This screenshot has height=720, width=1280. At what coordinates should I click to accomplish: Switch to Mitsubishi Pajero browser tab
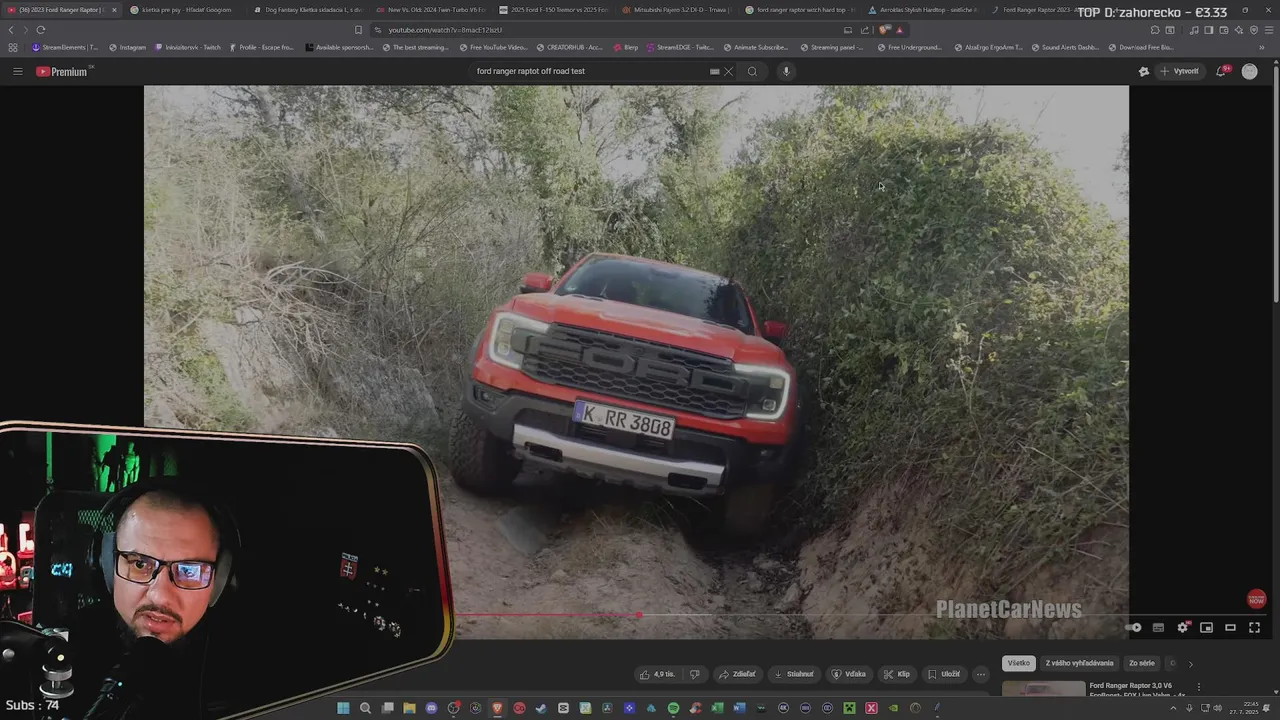point(675,10)
